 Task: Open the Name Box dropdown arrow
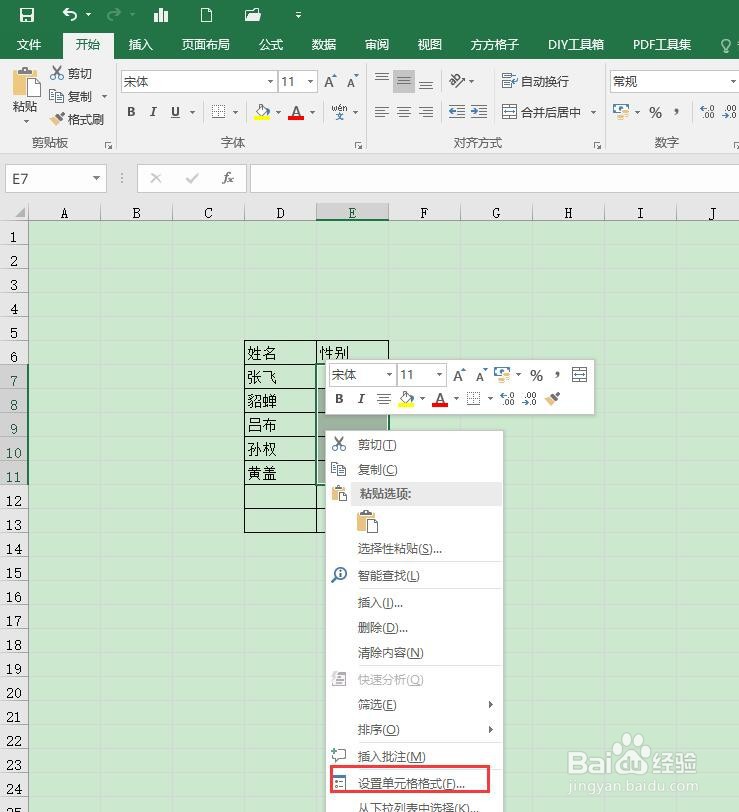96,178
